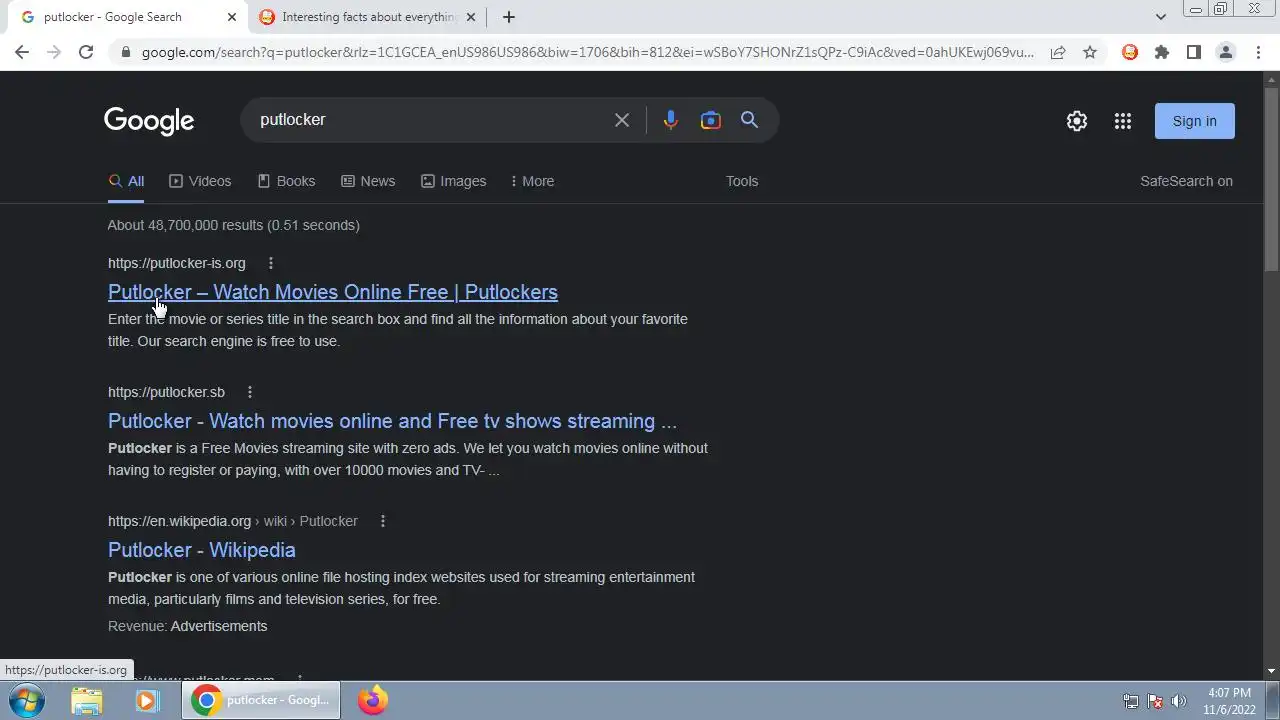Open three-dot menu beside putlocker.sb
1280x720 pixels.
pyautogui.click(x=250, y=392)
